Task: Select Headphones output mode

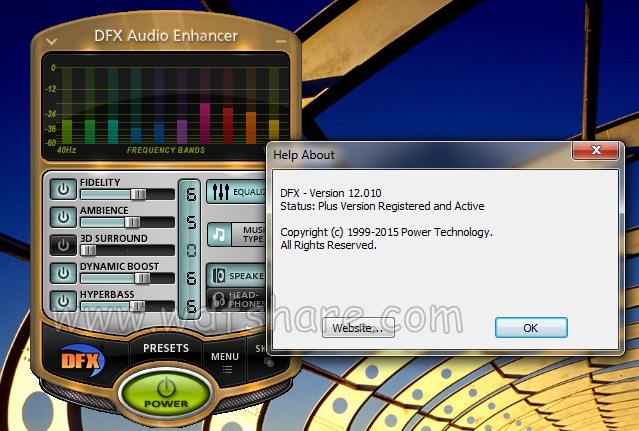Action: (236, 299)
